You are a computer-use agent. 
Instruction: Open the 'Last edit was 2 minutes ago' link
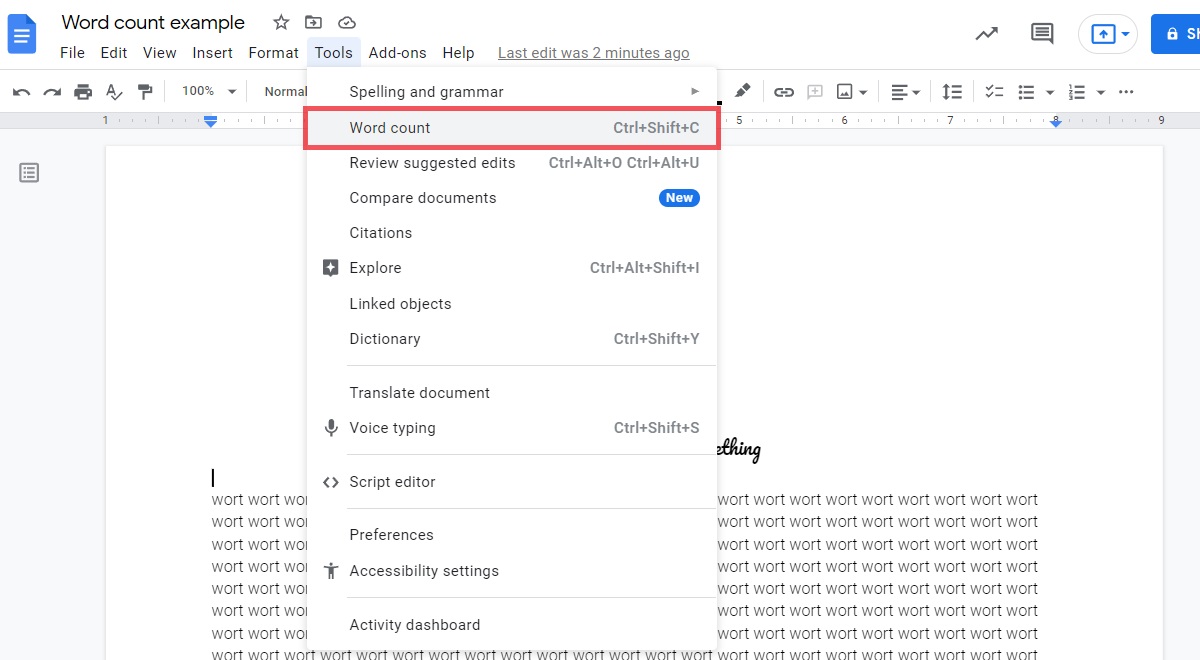[593, 53]
